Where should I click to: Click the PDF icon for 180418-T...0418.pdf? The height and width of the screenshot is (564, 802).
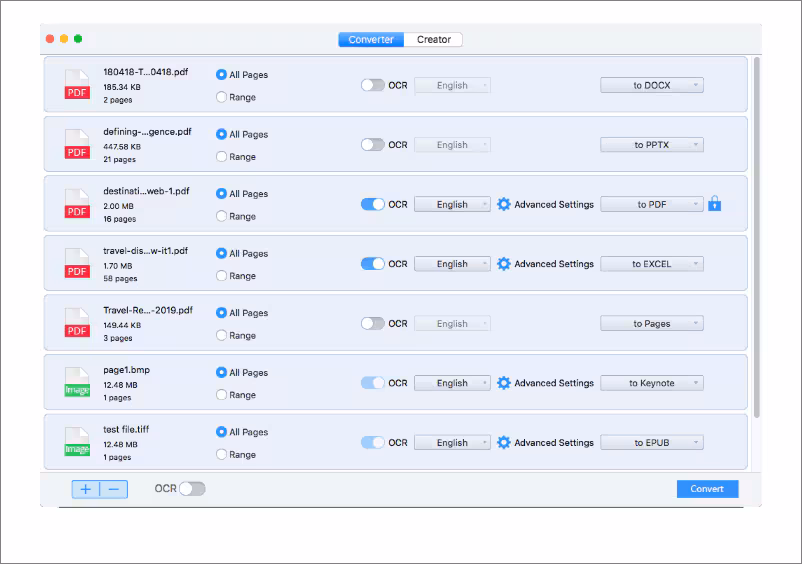point(77,85)
